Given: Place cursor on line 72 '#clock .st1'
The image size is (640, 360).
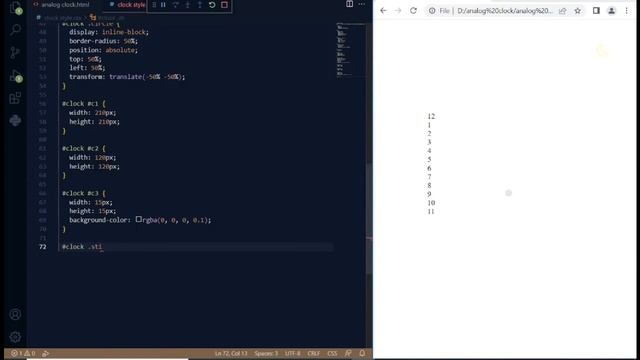Looking at the screenshot, I should (82, 247).
